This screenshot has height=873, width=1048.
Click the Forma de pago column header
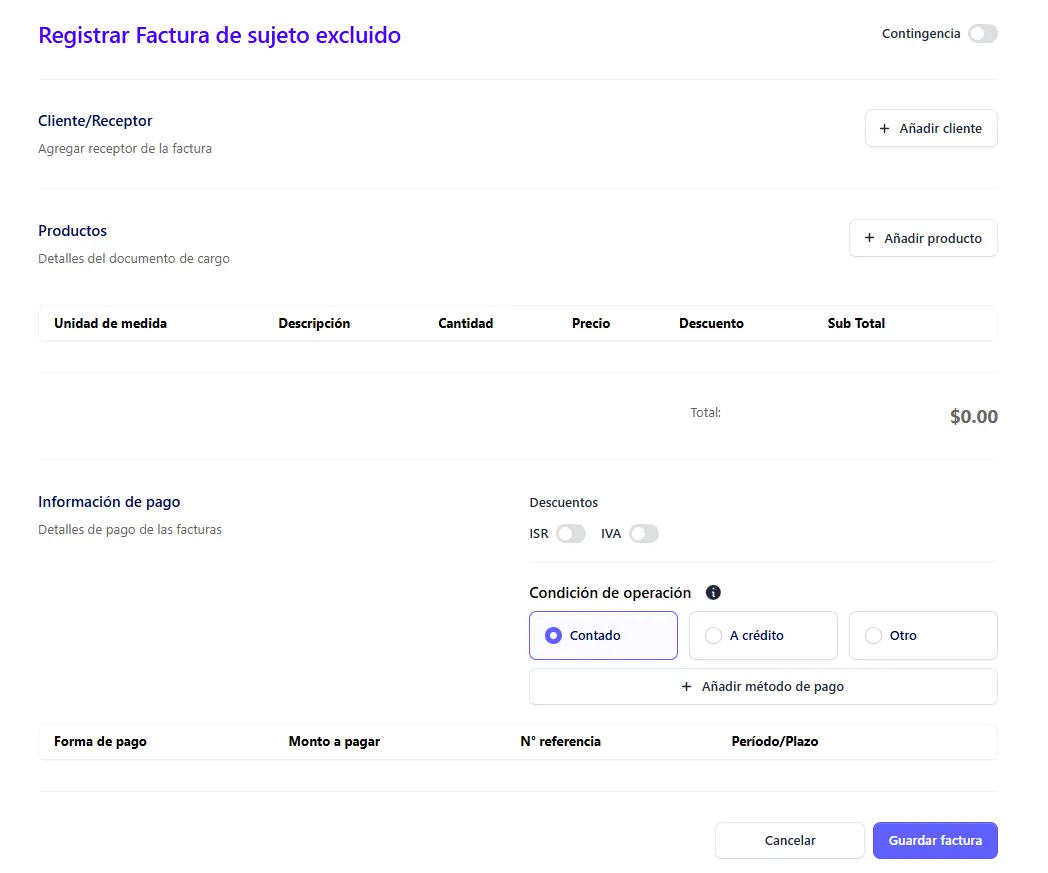click(100, 742)
